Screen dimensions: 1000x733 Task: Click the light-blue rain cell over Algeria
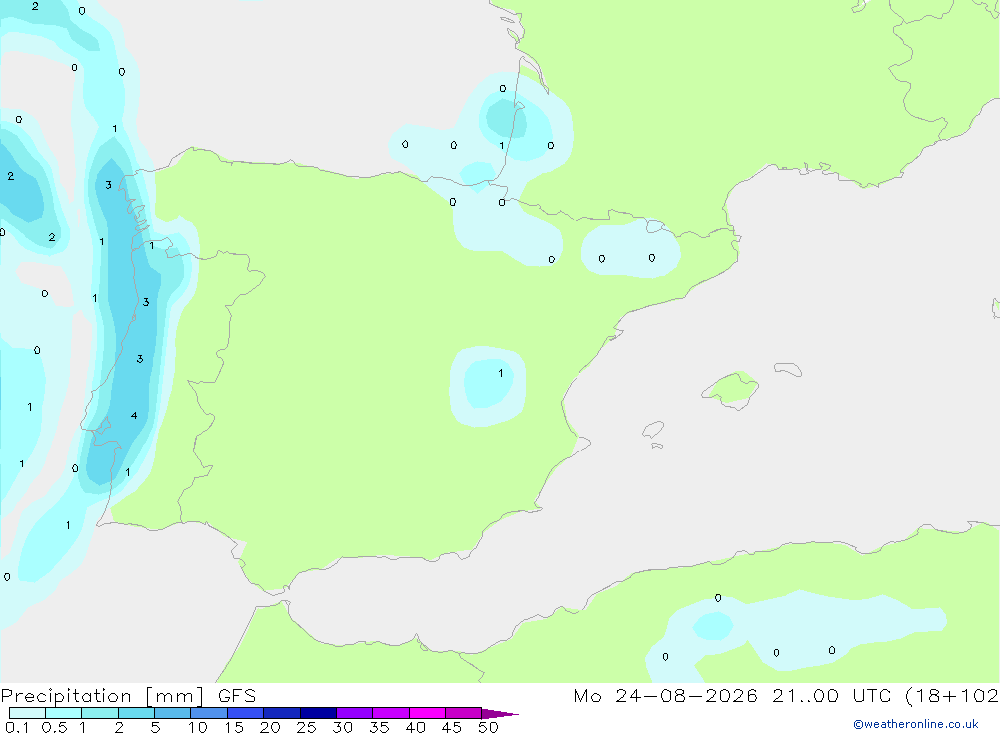point(713,625)
